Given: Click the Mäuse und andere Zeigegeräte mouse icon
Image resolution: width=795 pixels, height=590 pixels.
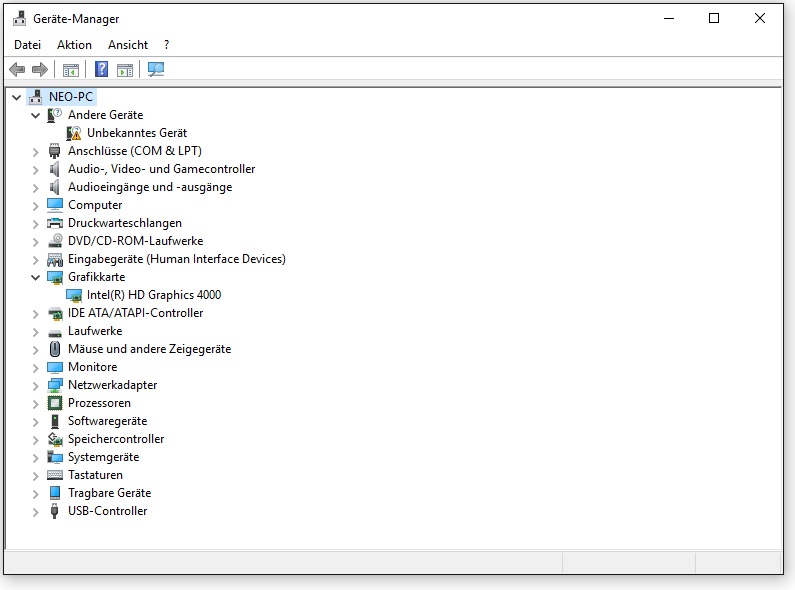Looking at the screenshot, I should [x=55, y=349].
